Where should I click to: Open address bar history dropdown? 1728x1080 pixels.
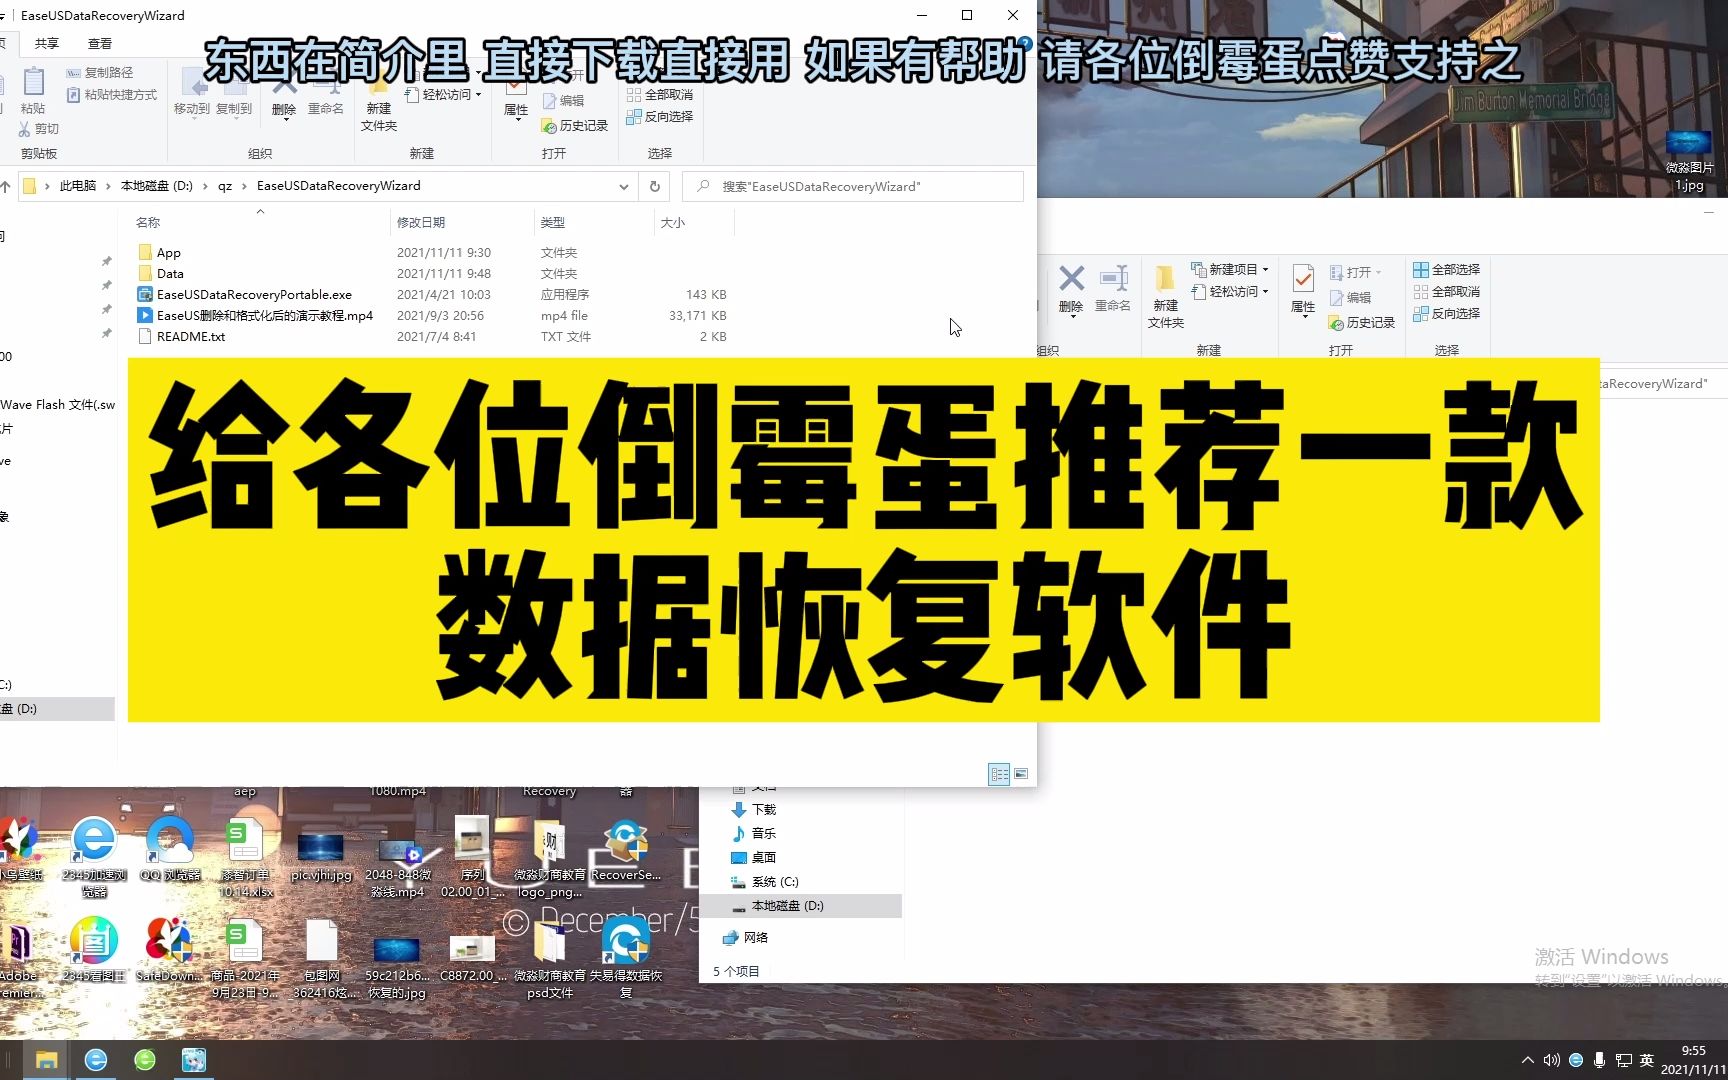[x=624, y=186]
